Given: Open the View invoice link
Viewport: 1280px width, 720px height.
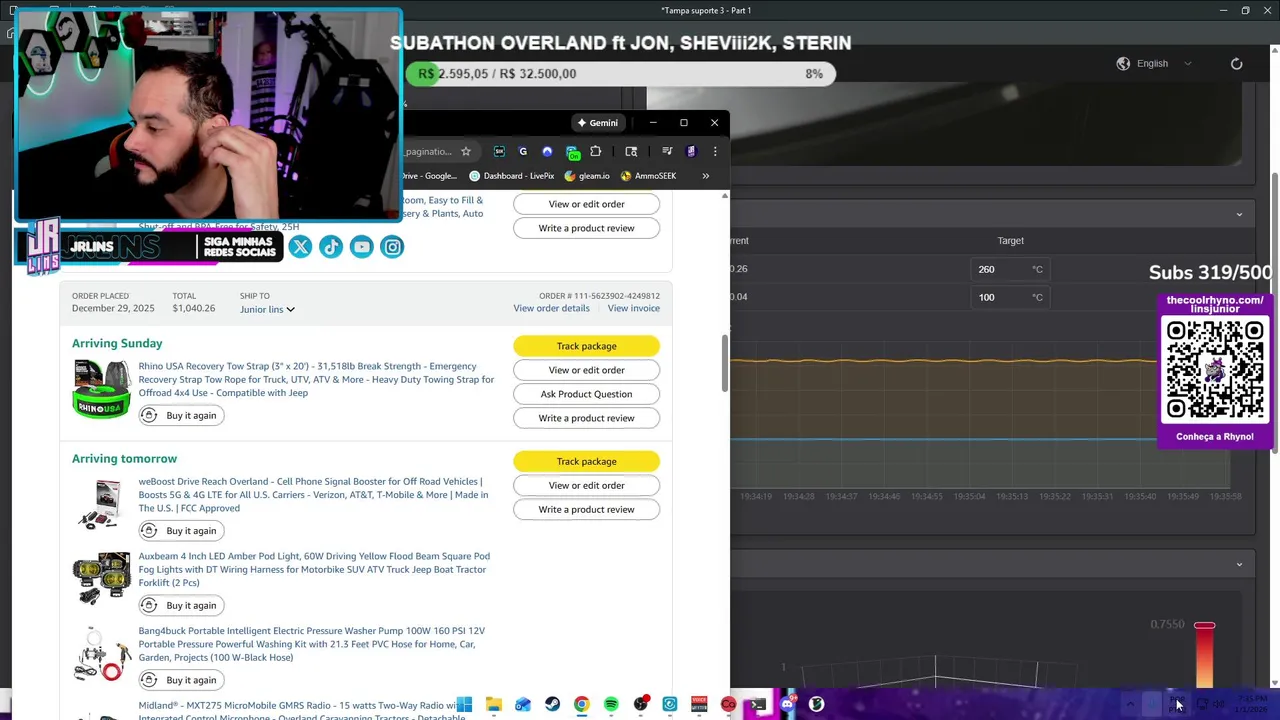Looking at the screenshot, I should click(633, 308).
